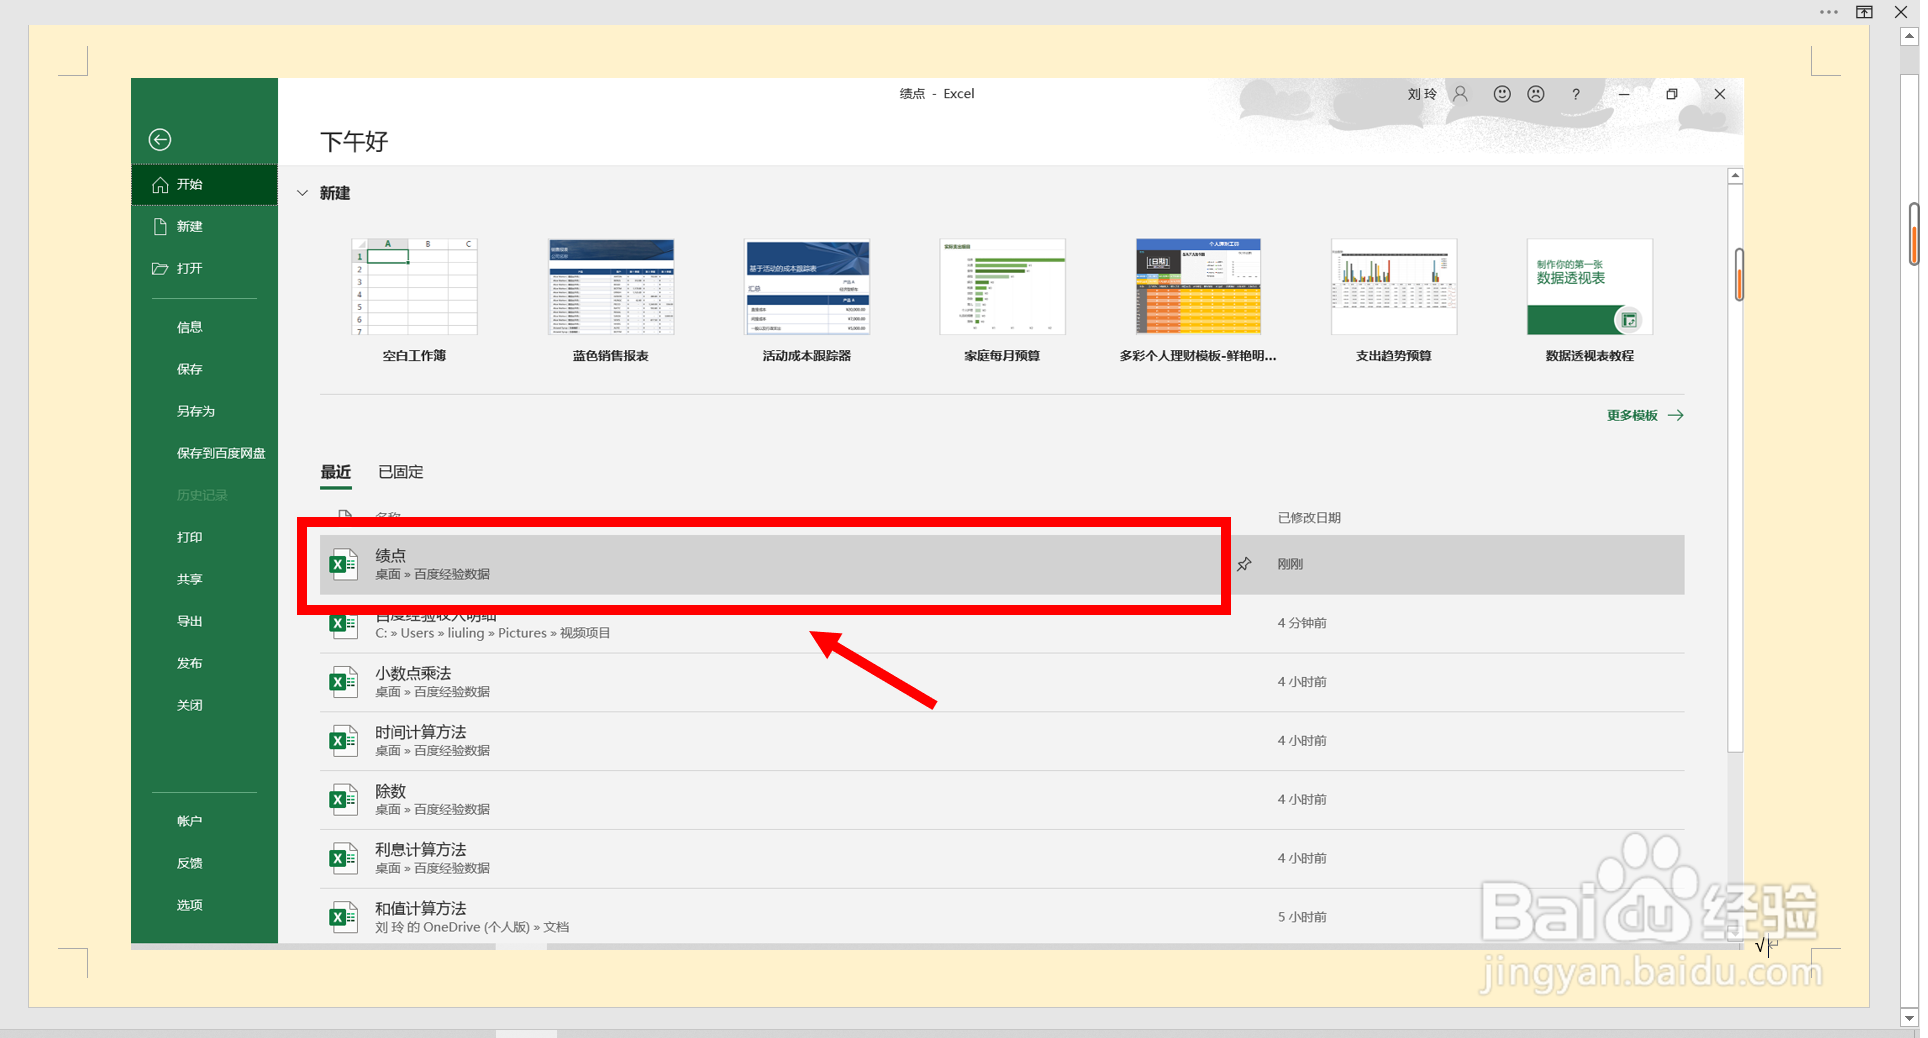The image size is (1928, 1038).
Task: Open the recent file 时间计算方法
Action: coord(1002,742)
